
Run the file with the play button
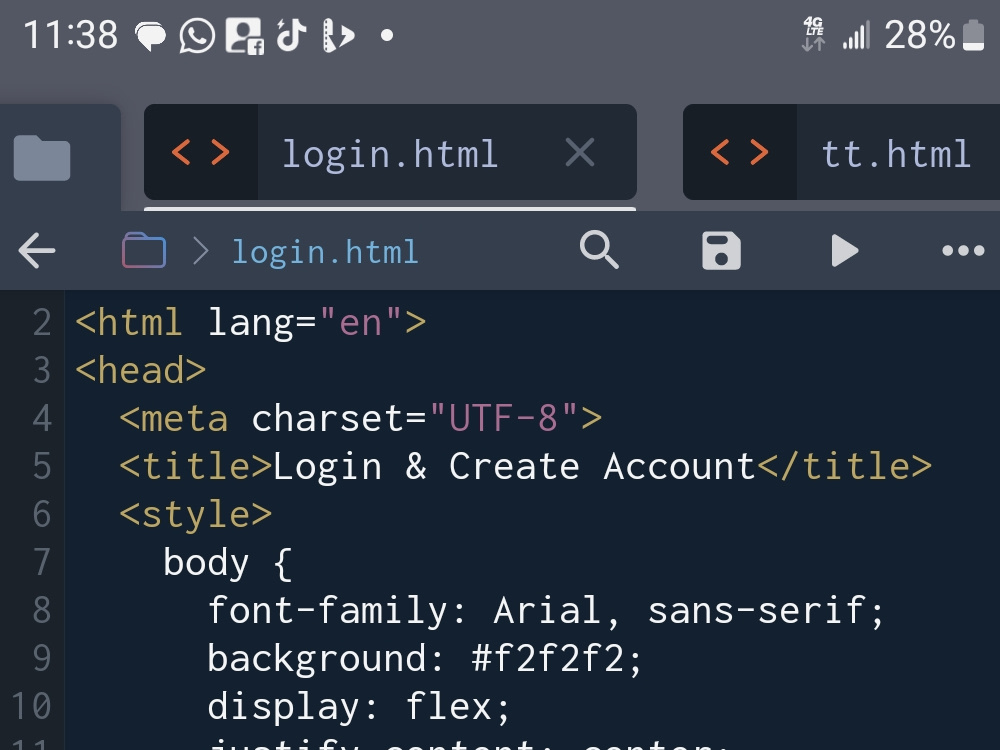844,251
